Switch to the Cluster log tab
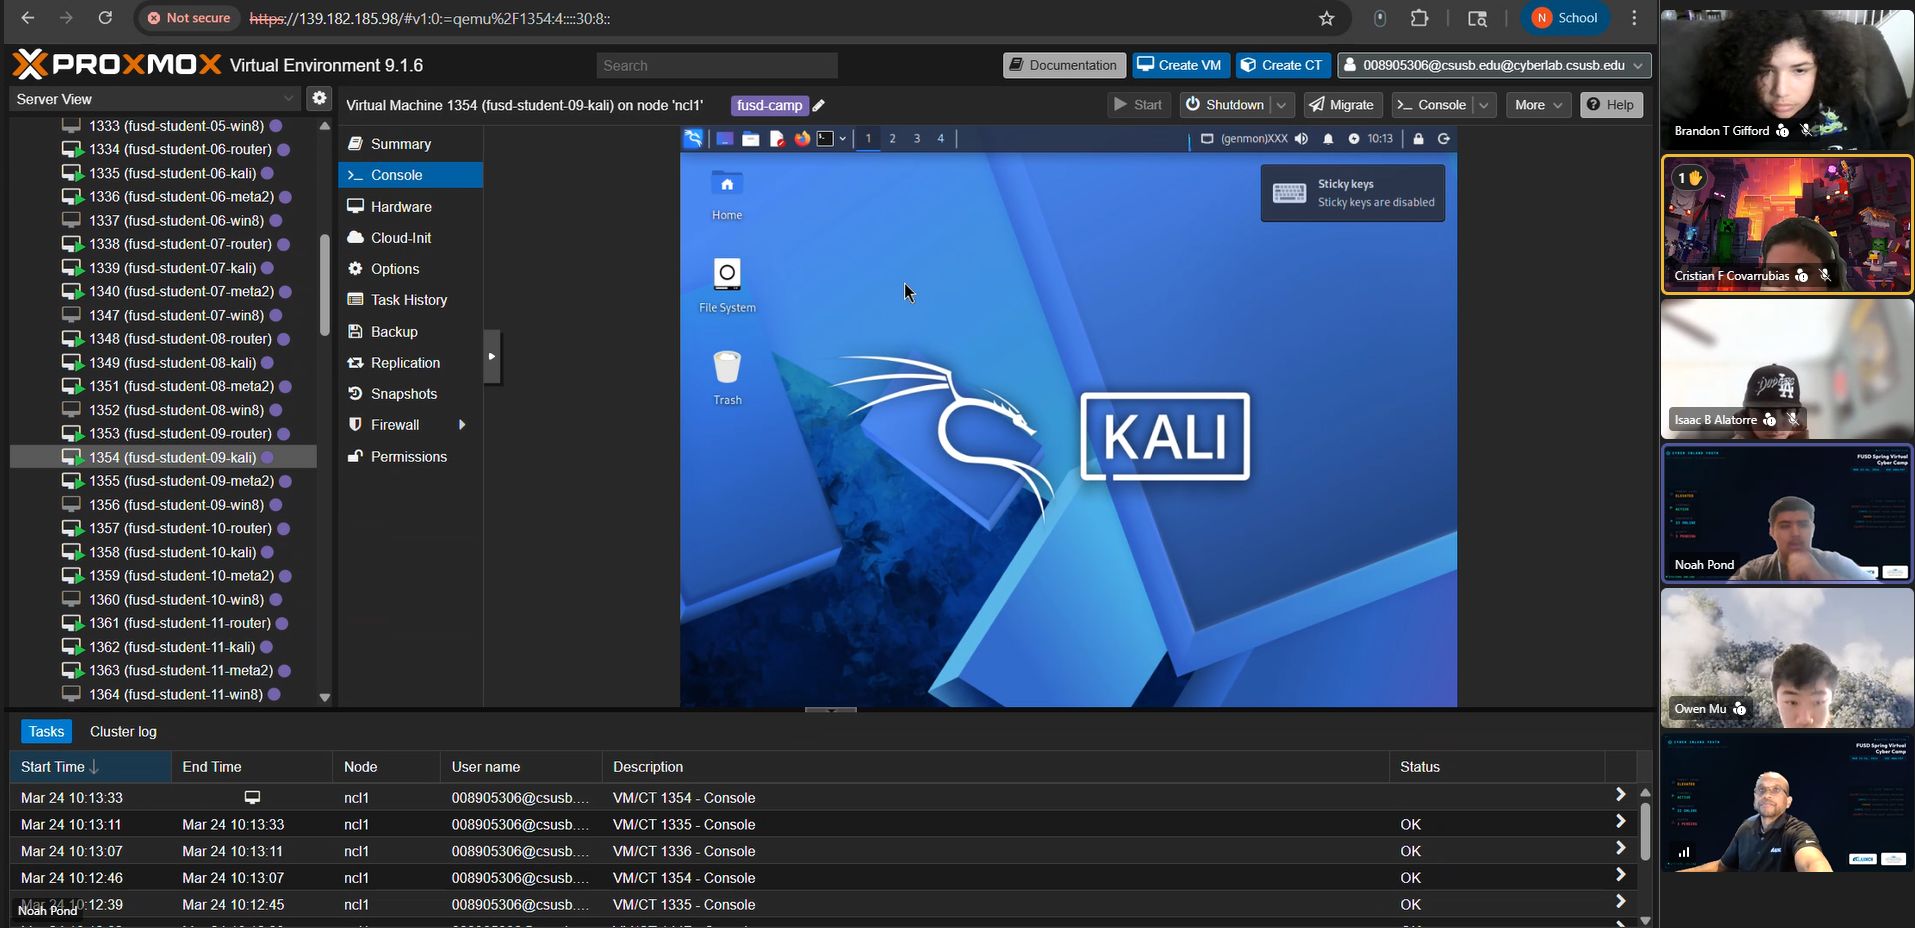The width and height of the screenshot is (1915, 928). pyautogui.click(x=123, y=731)
